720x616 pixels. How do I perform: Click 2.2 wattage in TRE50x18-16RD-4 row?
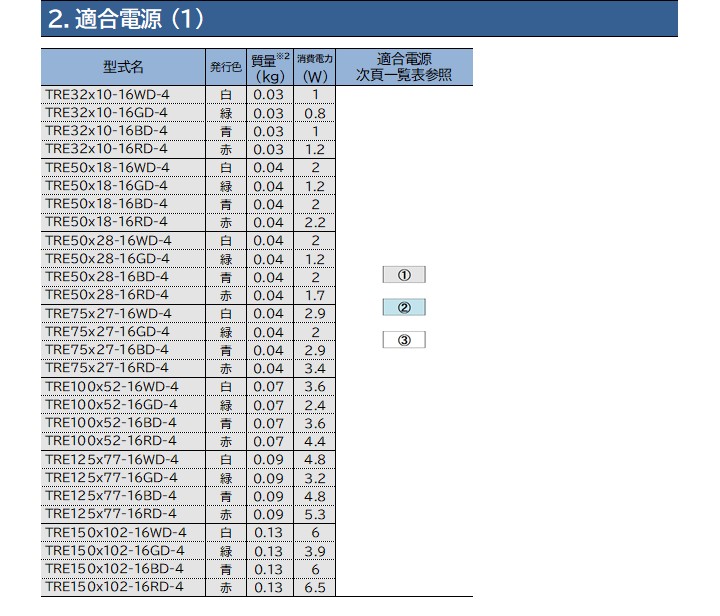(315, 223)
